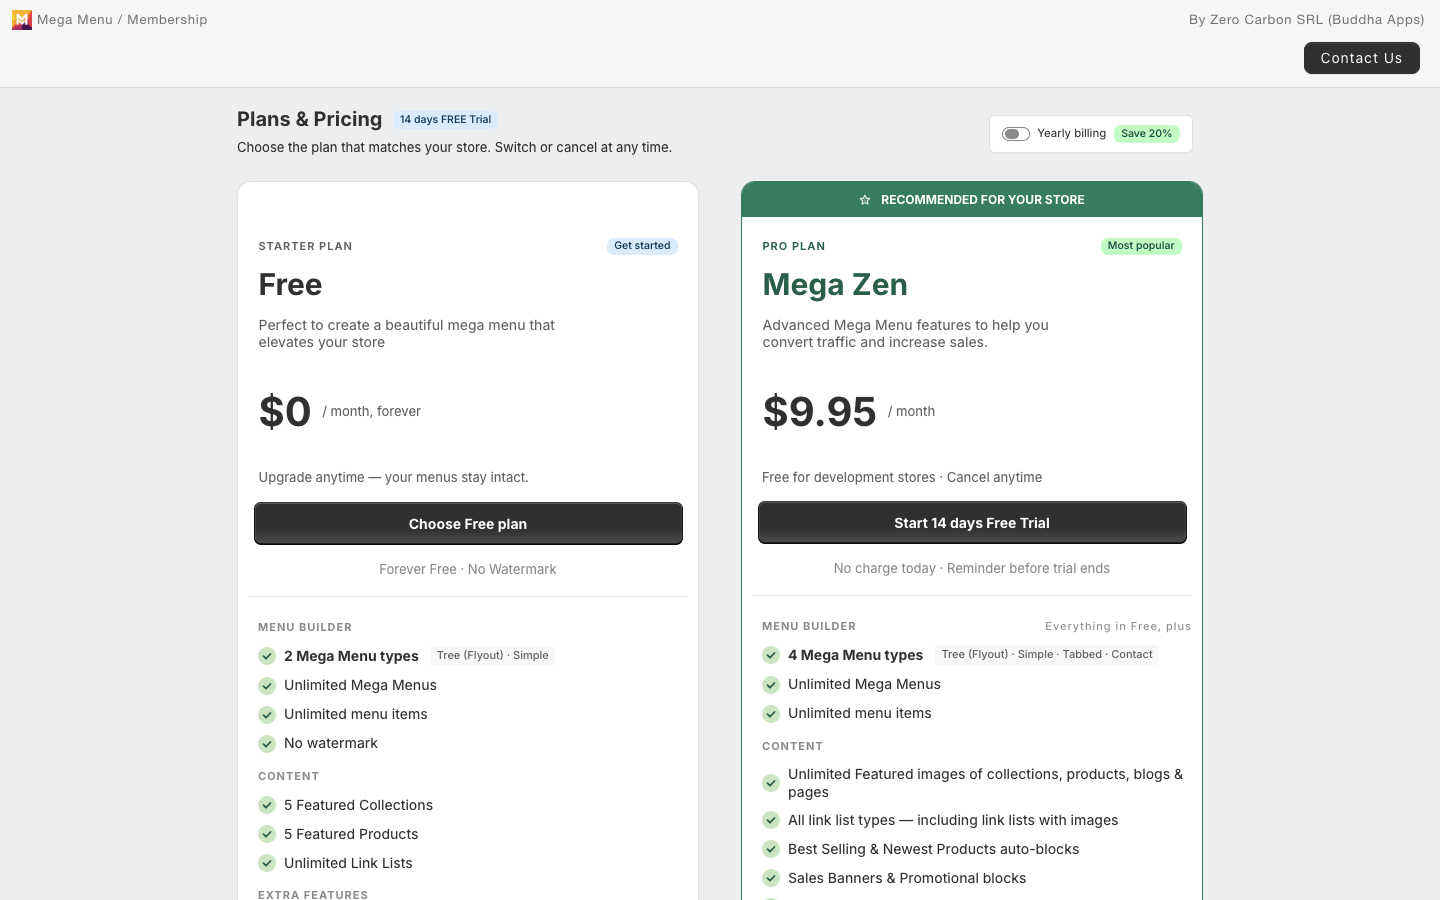Toggle the Yearly billing switch

click(x=1016, y=134)
